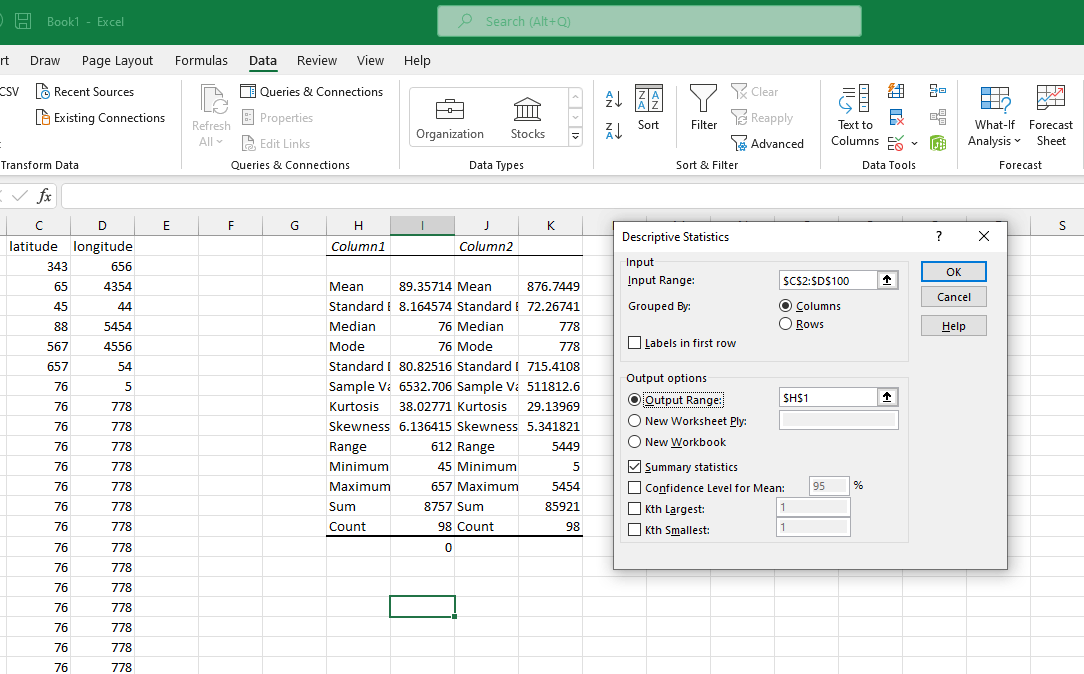Expand What-If Analysis dropdown
This screenshot has height=674, width=1084.
pos(994,115)
